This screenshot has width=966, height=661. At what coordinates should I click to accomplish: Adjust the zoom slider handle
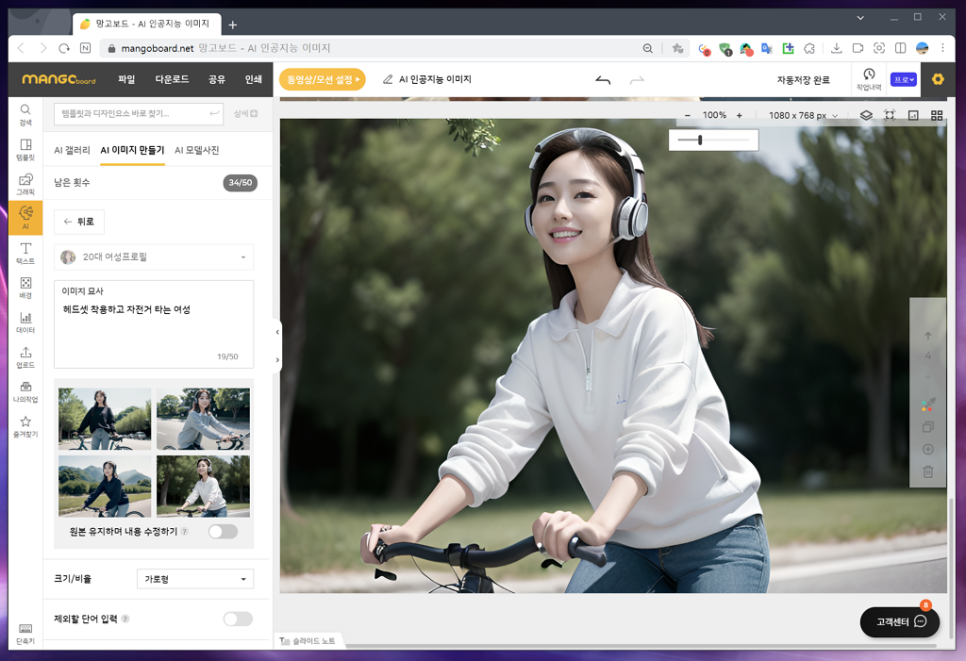click(700, 140)
